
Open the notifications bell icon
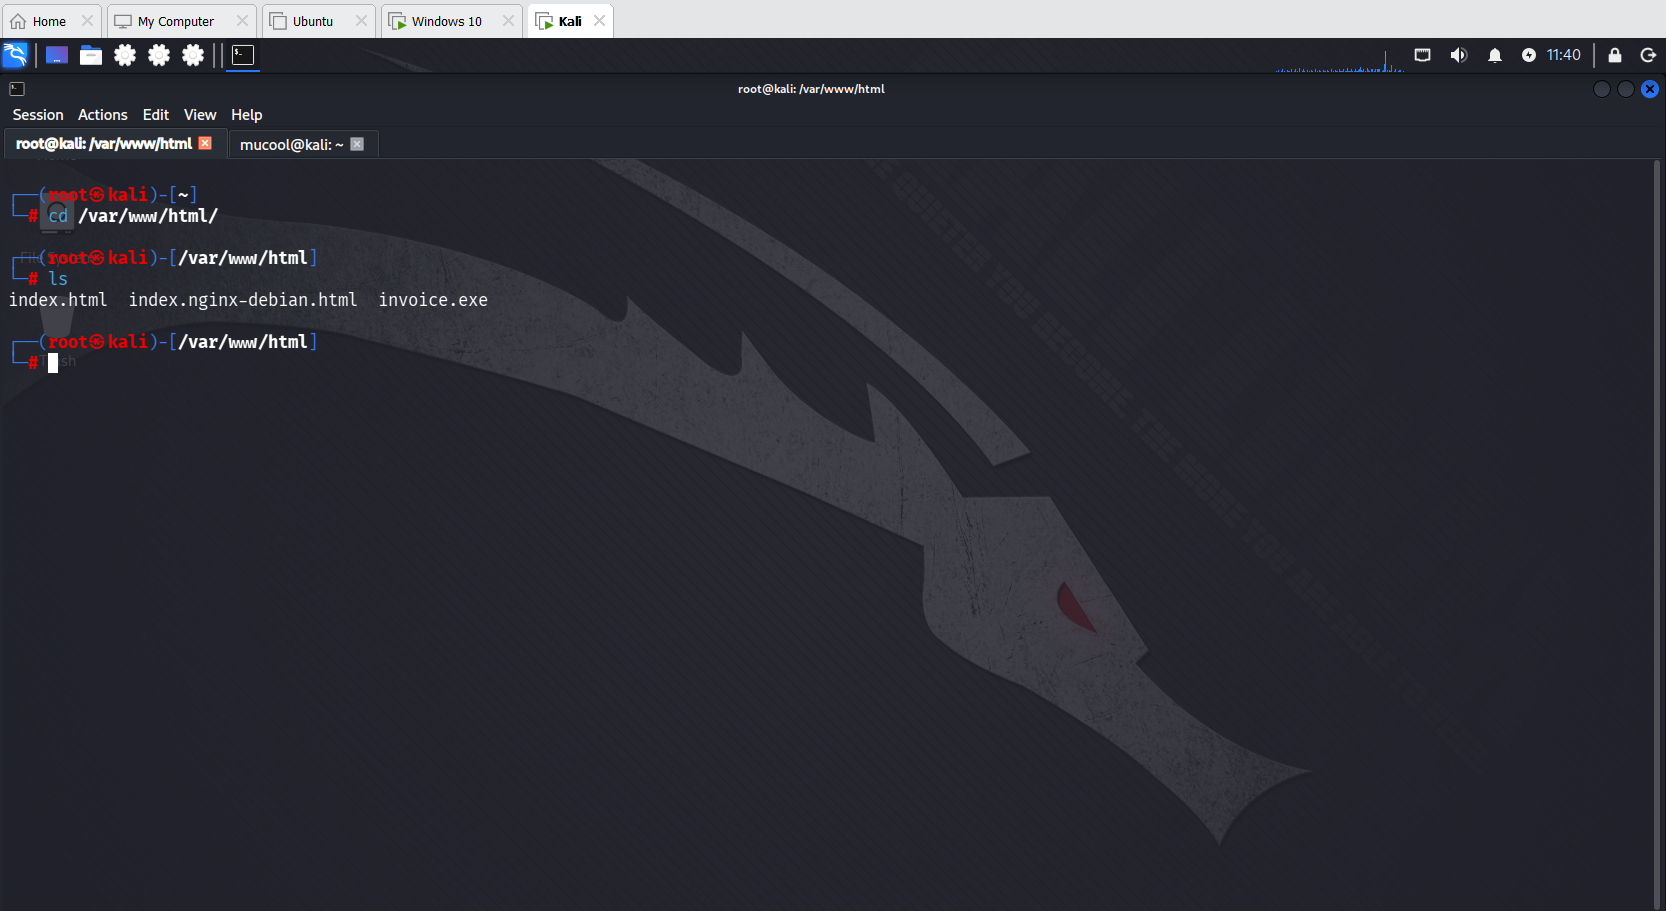[x=1495, y=55]
